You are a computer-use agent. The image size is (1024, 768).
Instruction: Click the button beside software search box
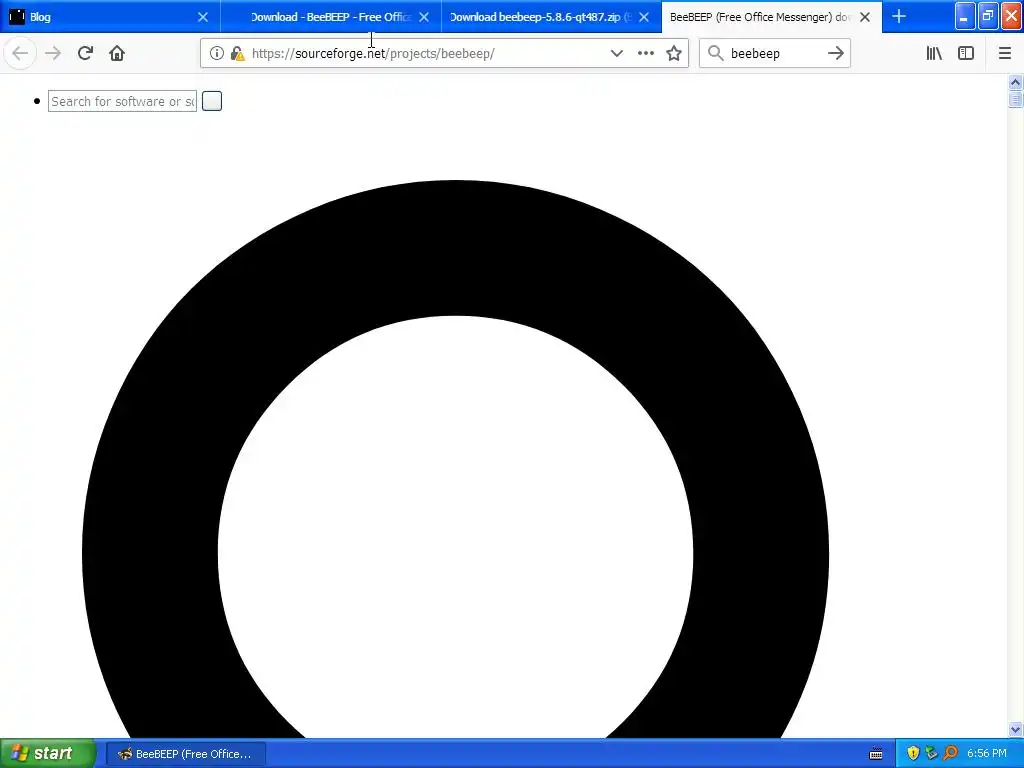coord(212,101)
